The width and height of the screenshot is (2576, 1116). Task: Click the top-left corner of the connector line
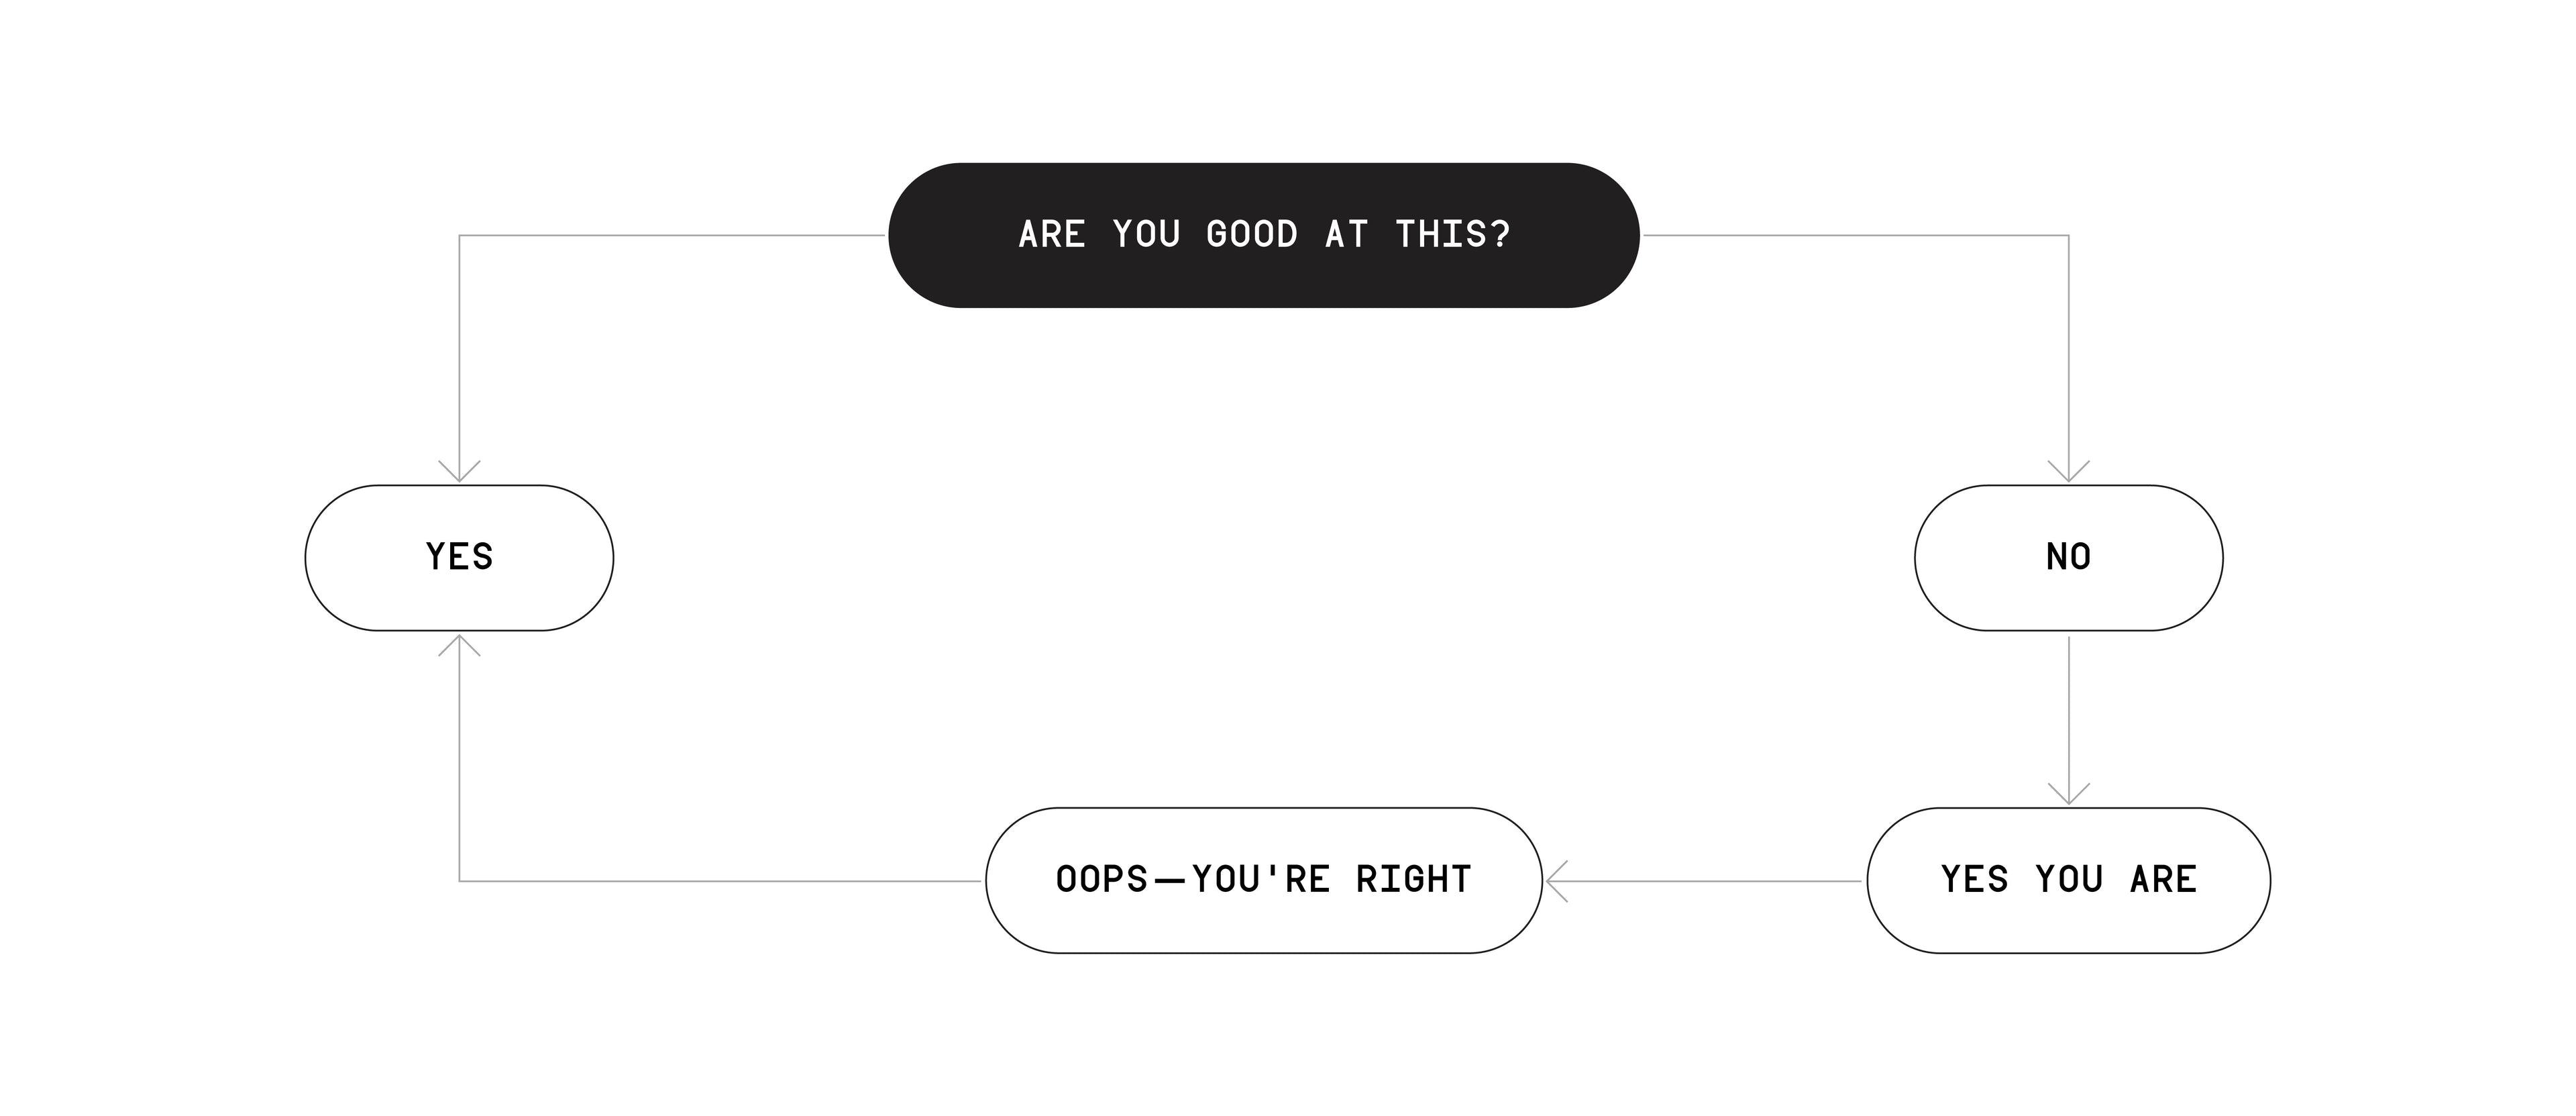point(459,236)
